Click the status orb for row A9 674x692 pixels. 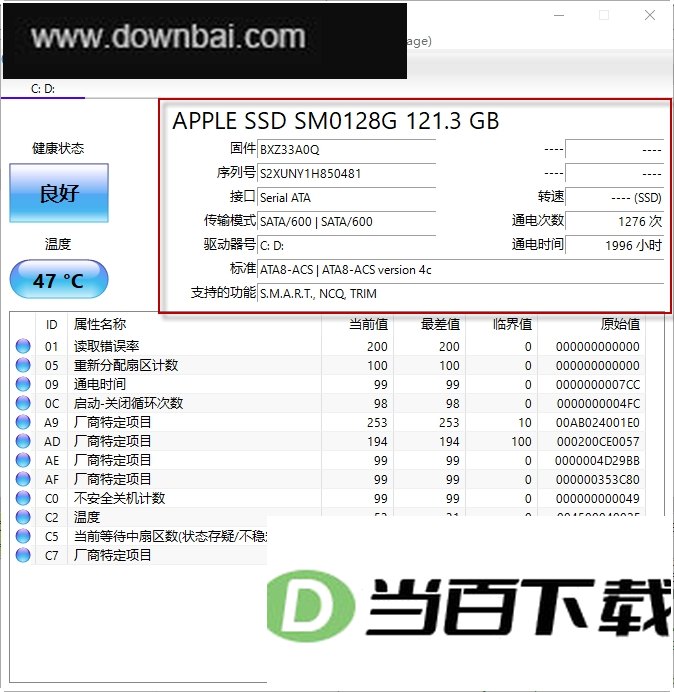point(23,422)
